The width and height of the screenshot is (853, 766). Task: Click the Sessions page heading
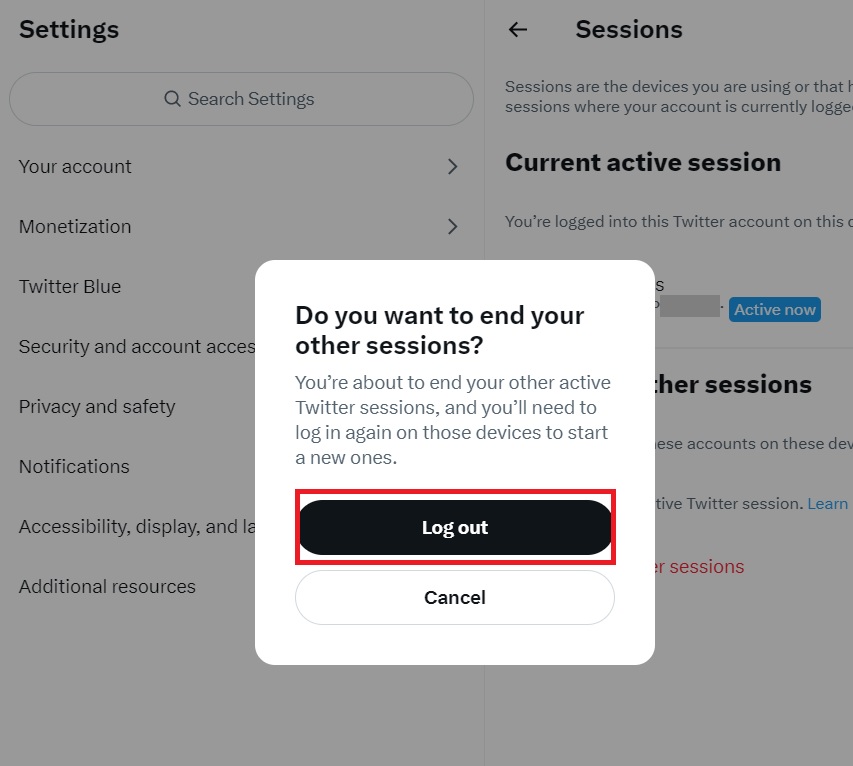tap(629, 29)
